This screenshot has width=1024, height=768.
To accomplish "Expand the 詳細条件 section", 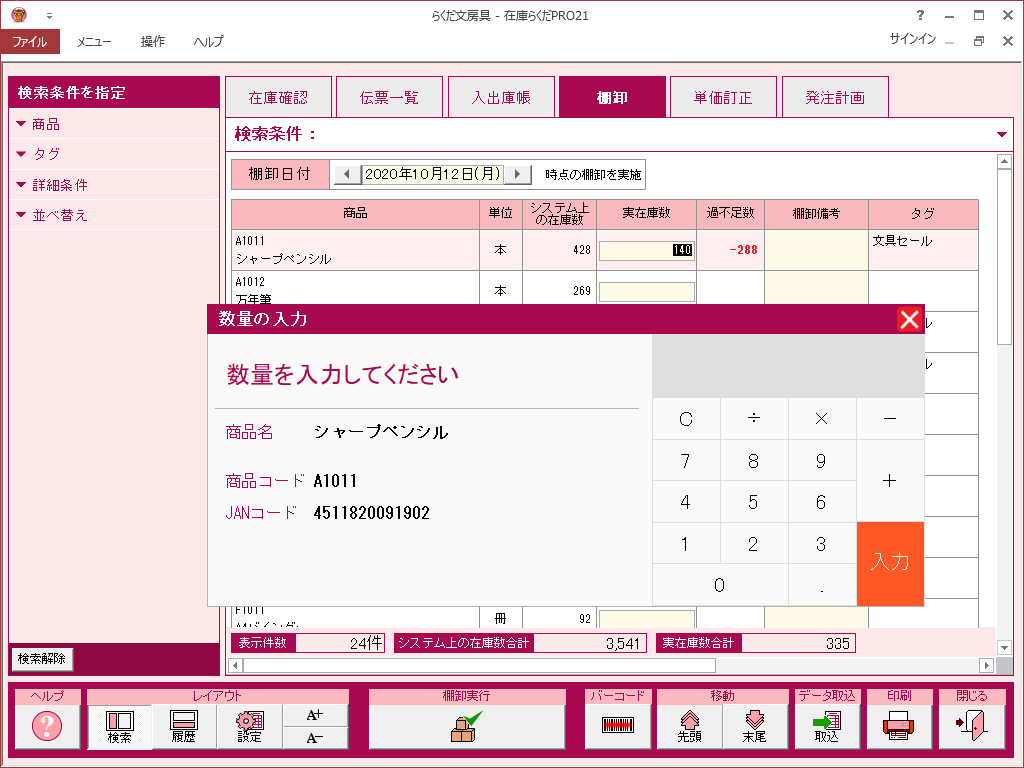I will point(59,185).
